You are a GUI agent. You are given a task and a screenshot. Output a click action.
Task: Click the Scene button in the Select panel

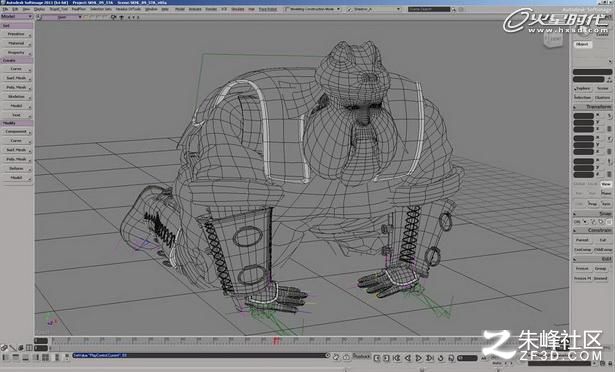coord(602,89)
